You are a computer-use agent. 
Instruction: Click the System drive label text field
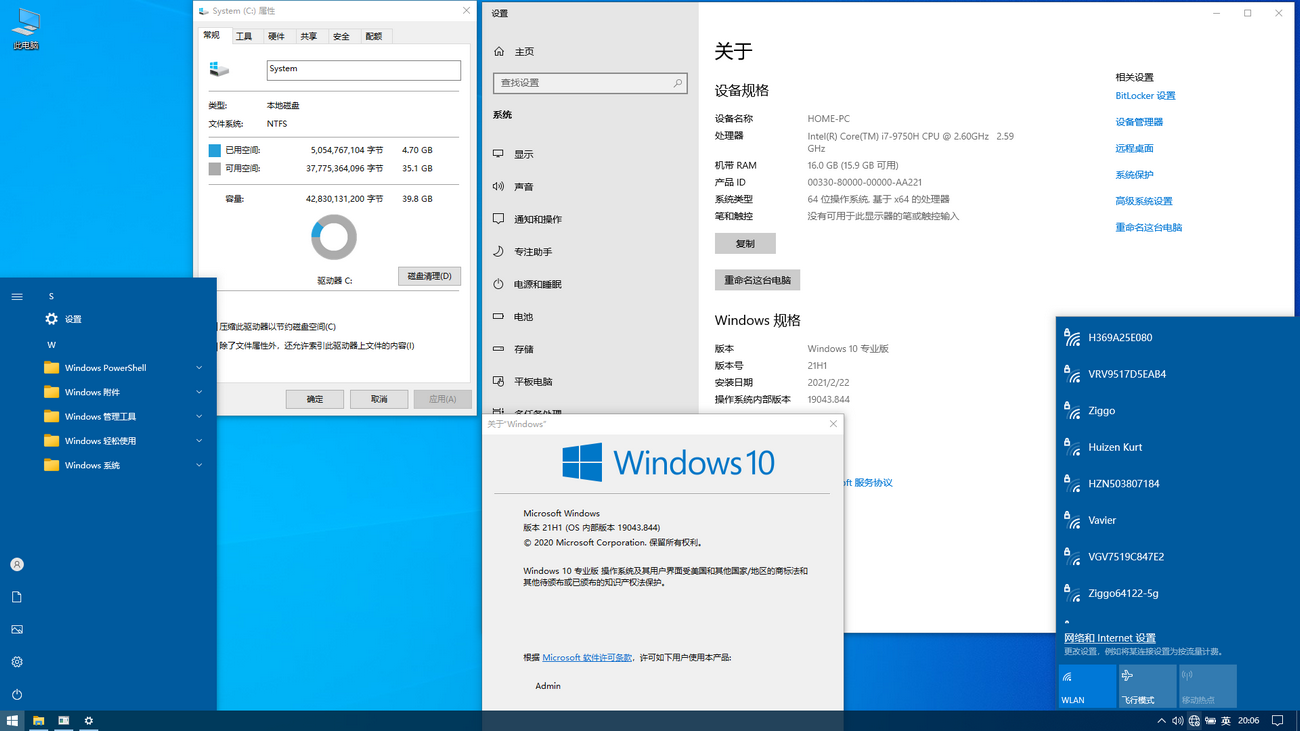364,70
